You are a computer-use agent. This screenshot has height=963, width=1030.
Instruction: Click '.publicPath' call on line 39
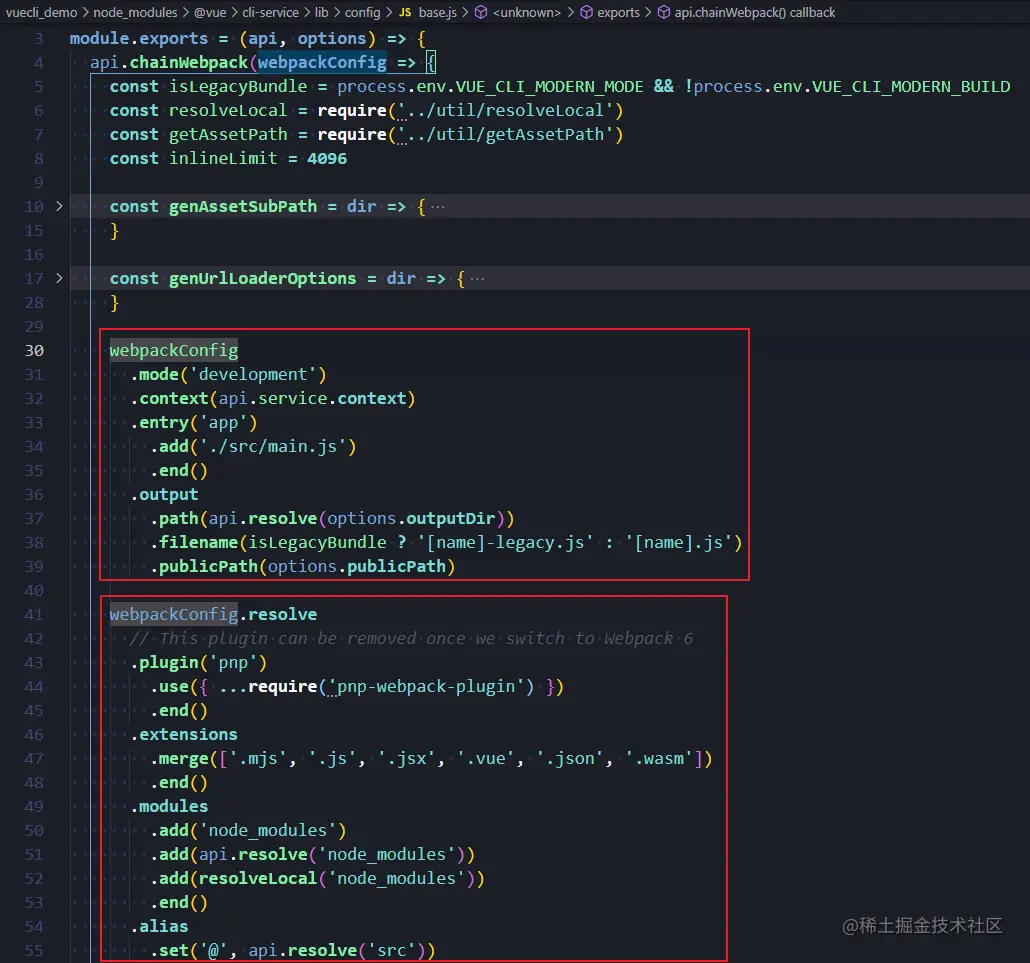click(204, 567)
